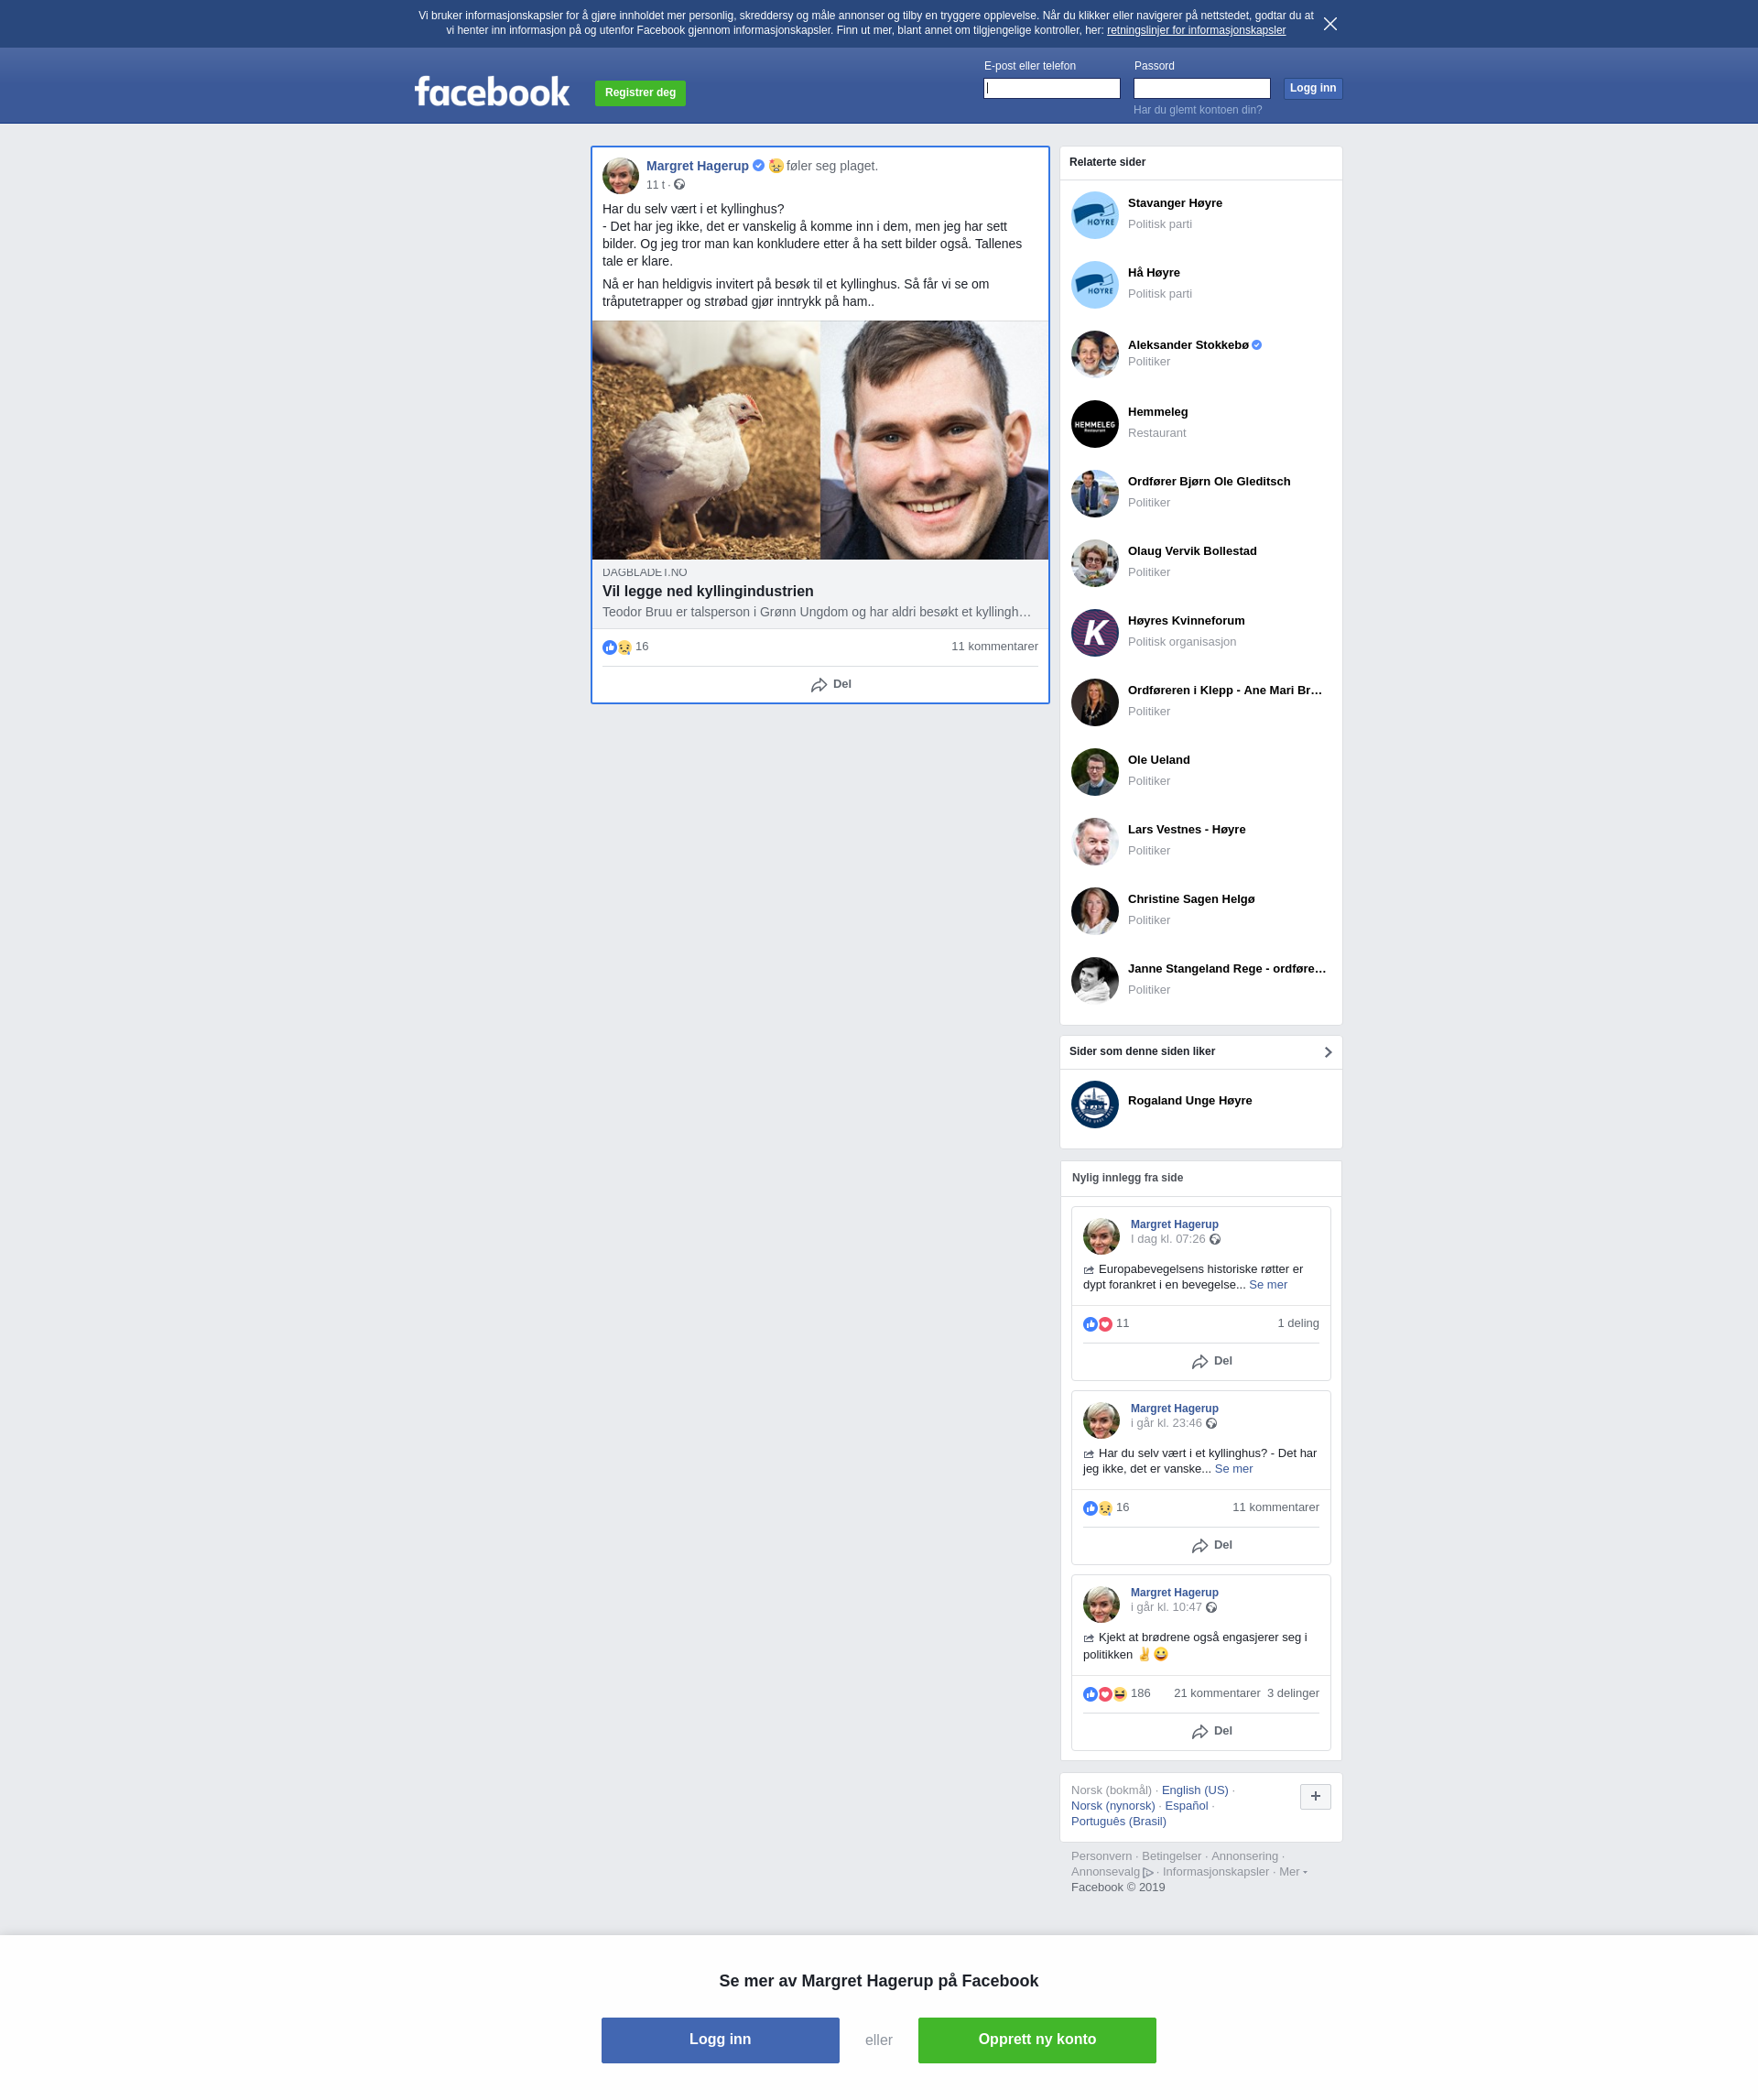The height and width of the screenshot is (2100, 1758).
Task: Open the 1 deling link
Action: point(1298,1324)
